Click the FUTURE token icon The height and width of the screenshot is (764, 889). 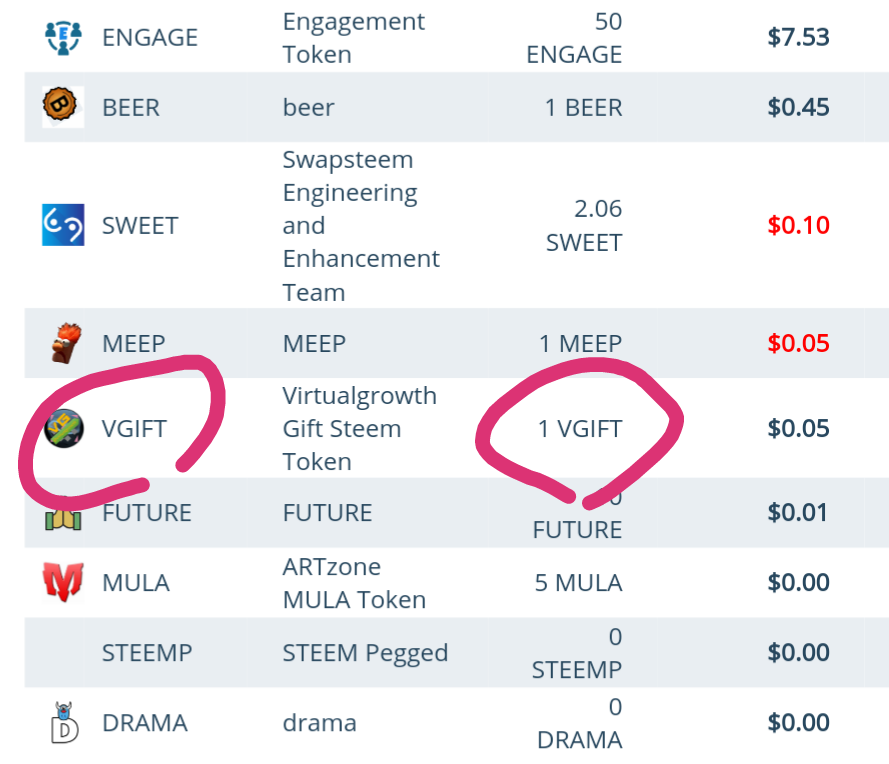pos(63,515)
